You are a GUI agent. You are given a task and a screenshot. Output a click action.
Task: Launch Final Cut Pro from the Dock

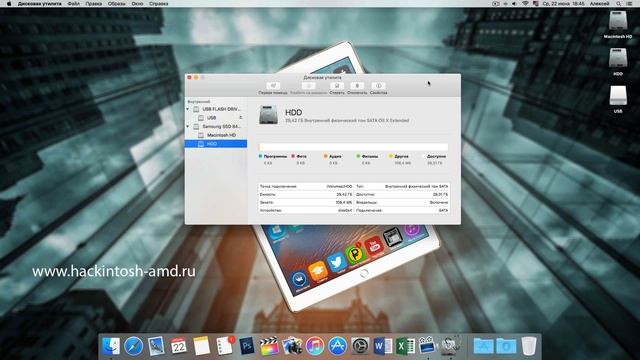tap(269, 346)
